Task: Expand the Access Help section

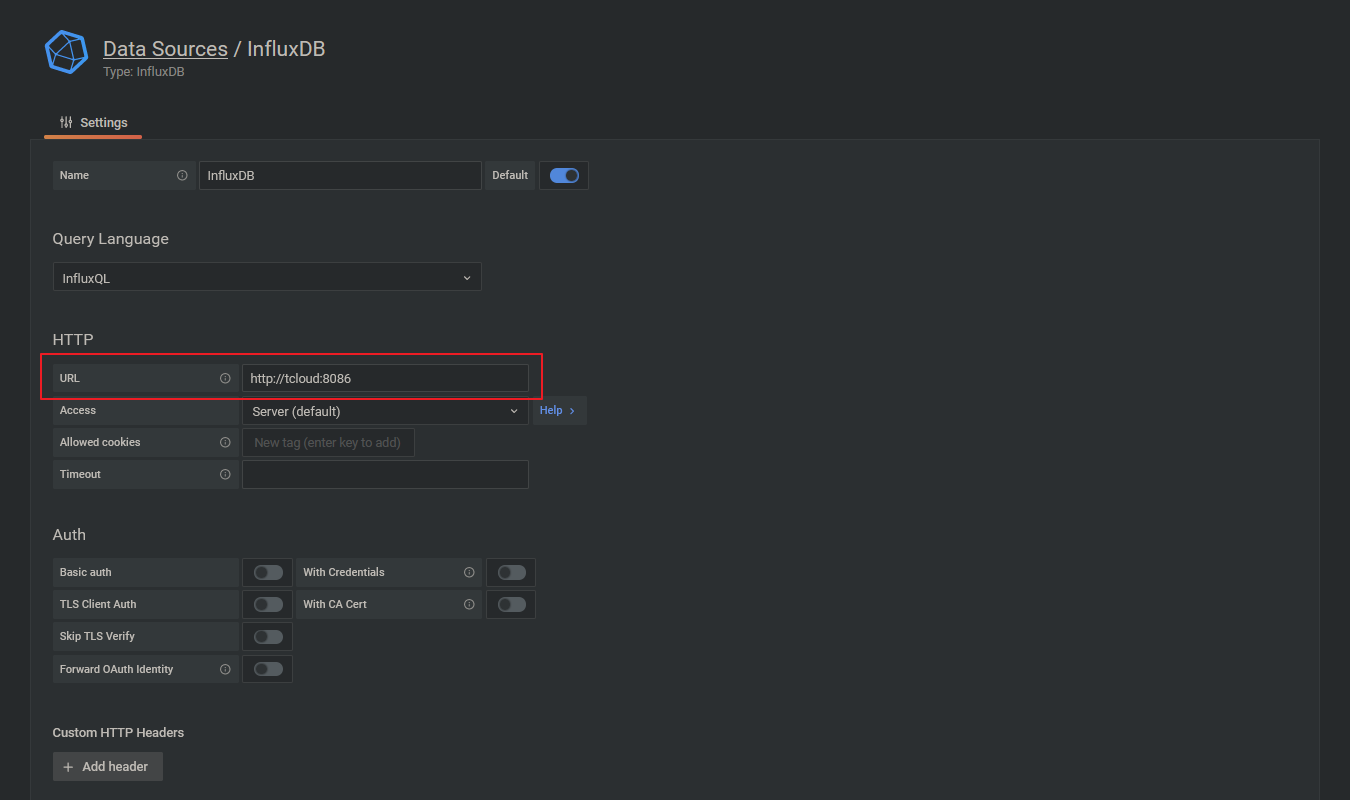Action: (559, 410)
